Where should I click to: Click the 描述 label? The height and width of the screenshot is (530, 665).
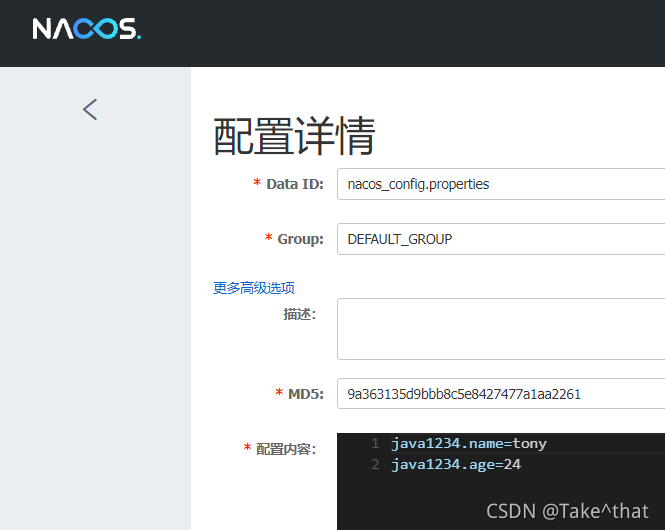299,314
